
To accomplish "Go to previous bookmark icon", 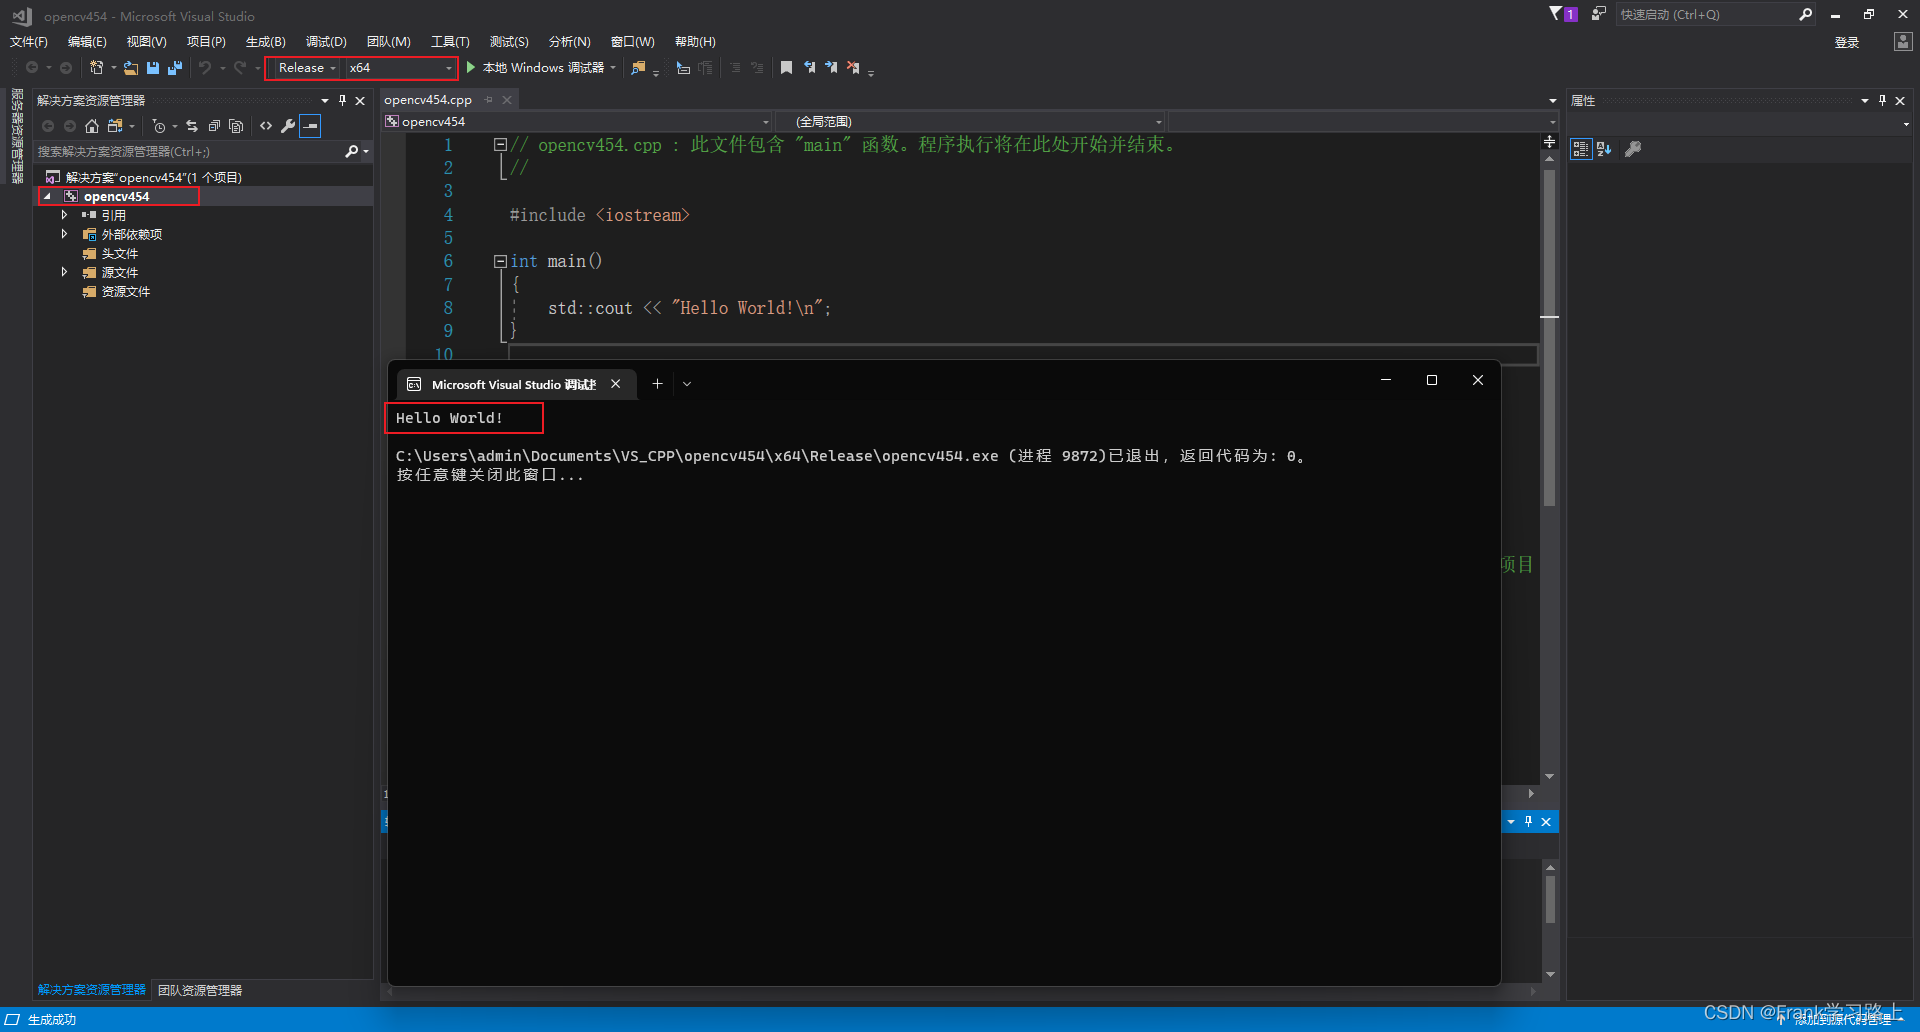I will click(809, 68).
